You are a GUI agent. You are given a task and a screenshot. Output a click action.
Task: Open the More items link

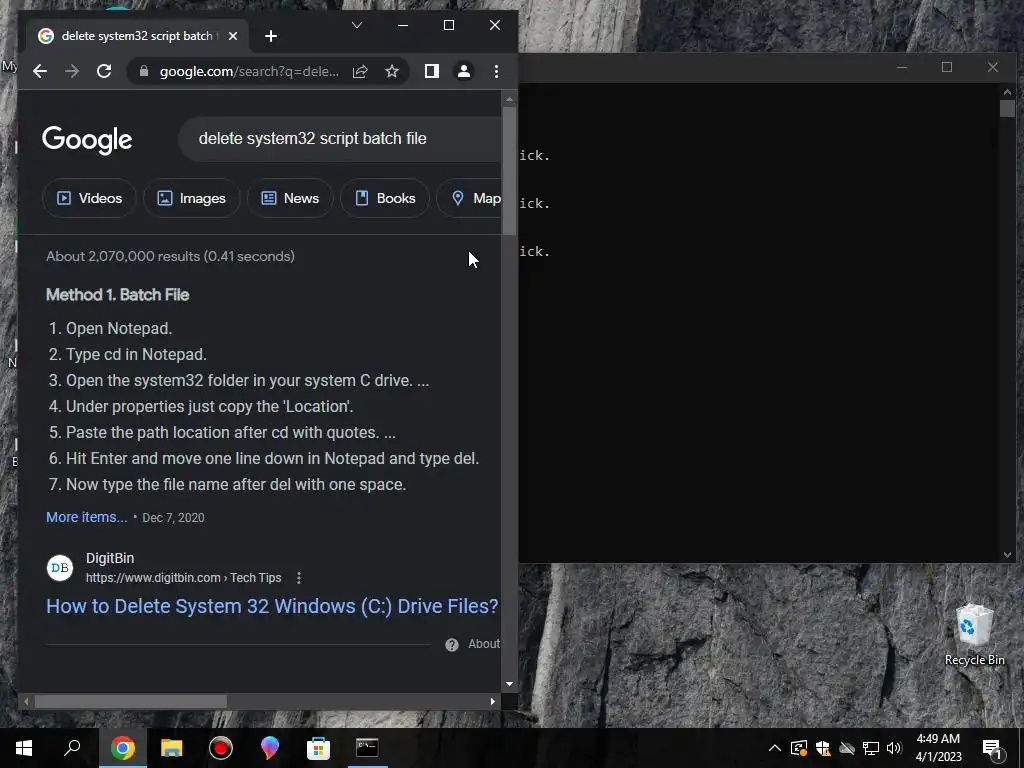pos(86,517)
